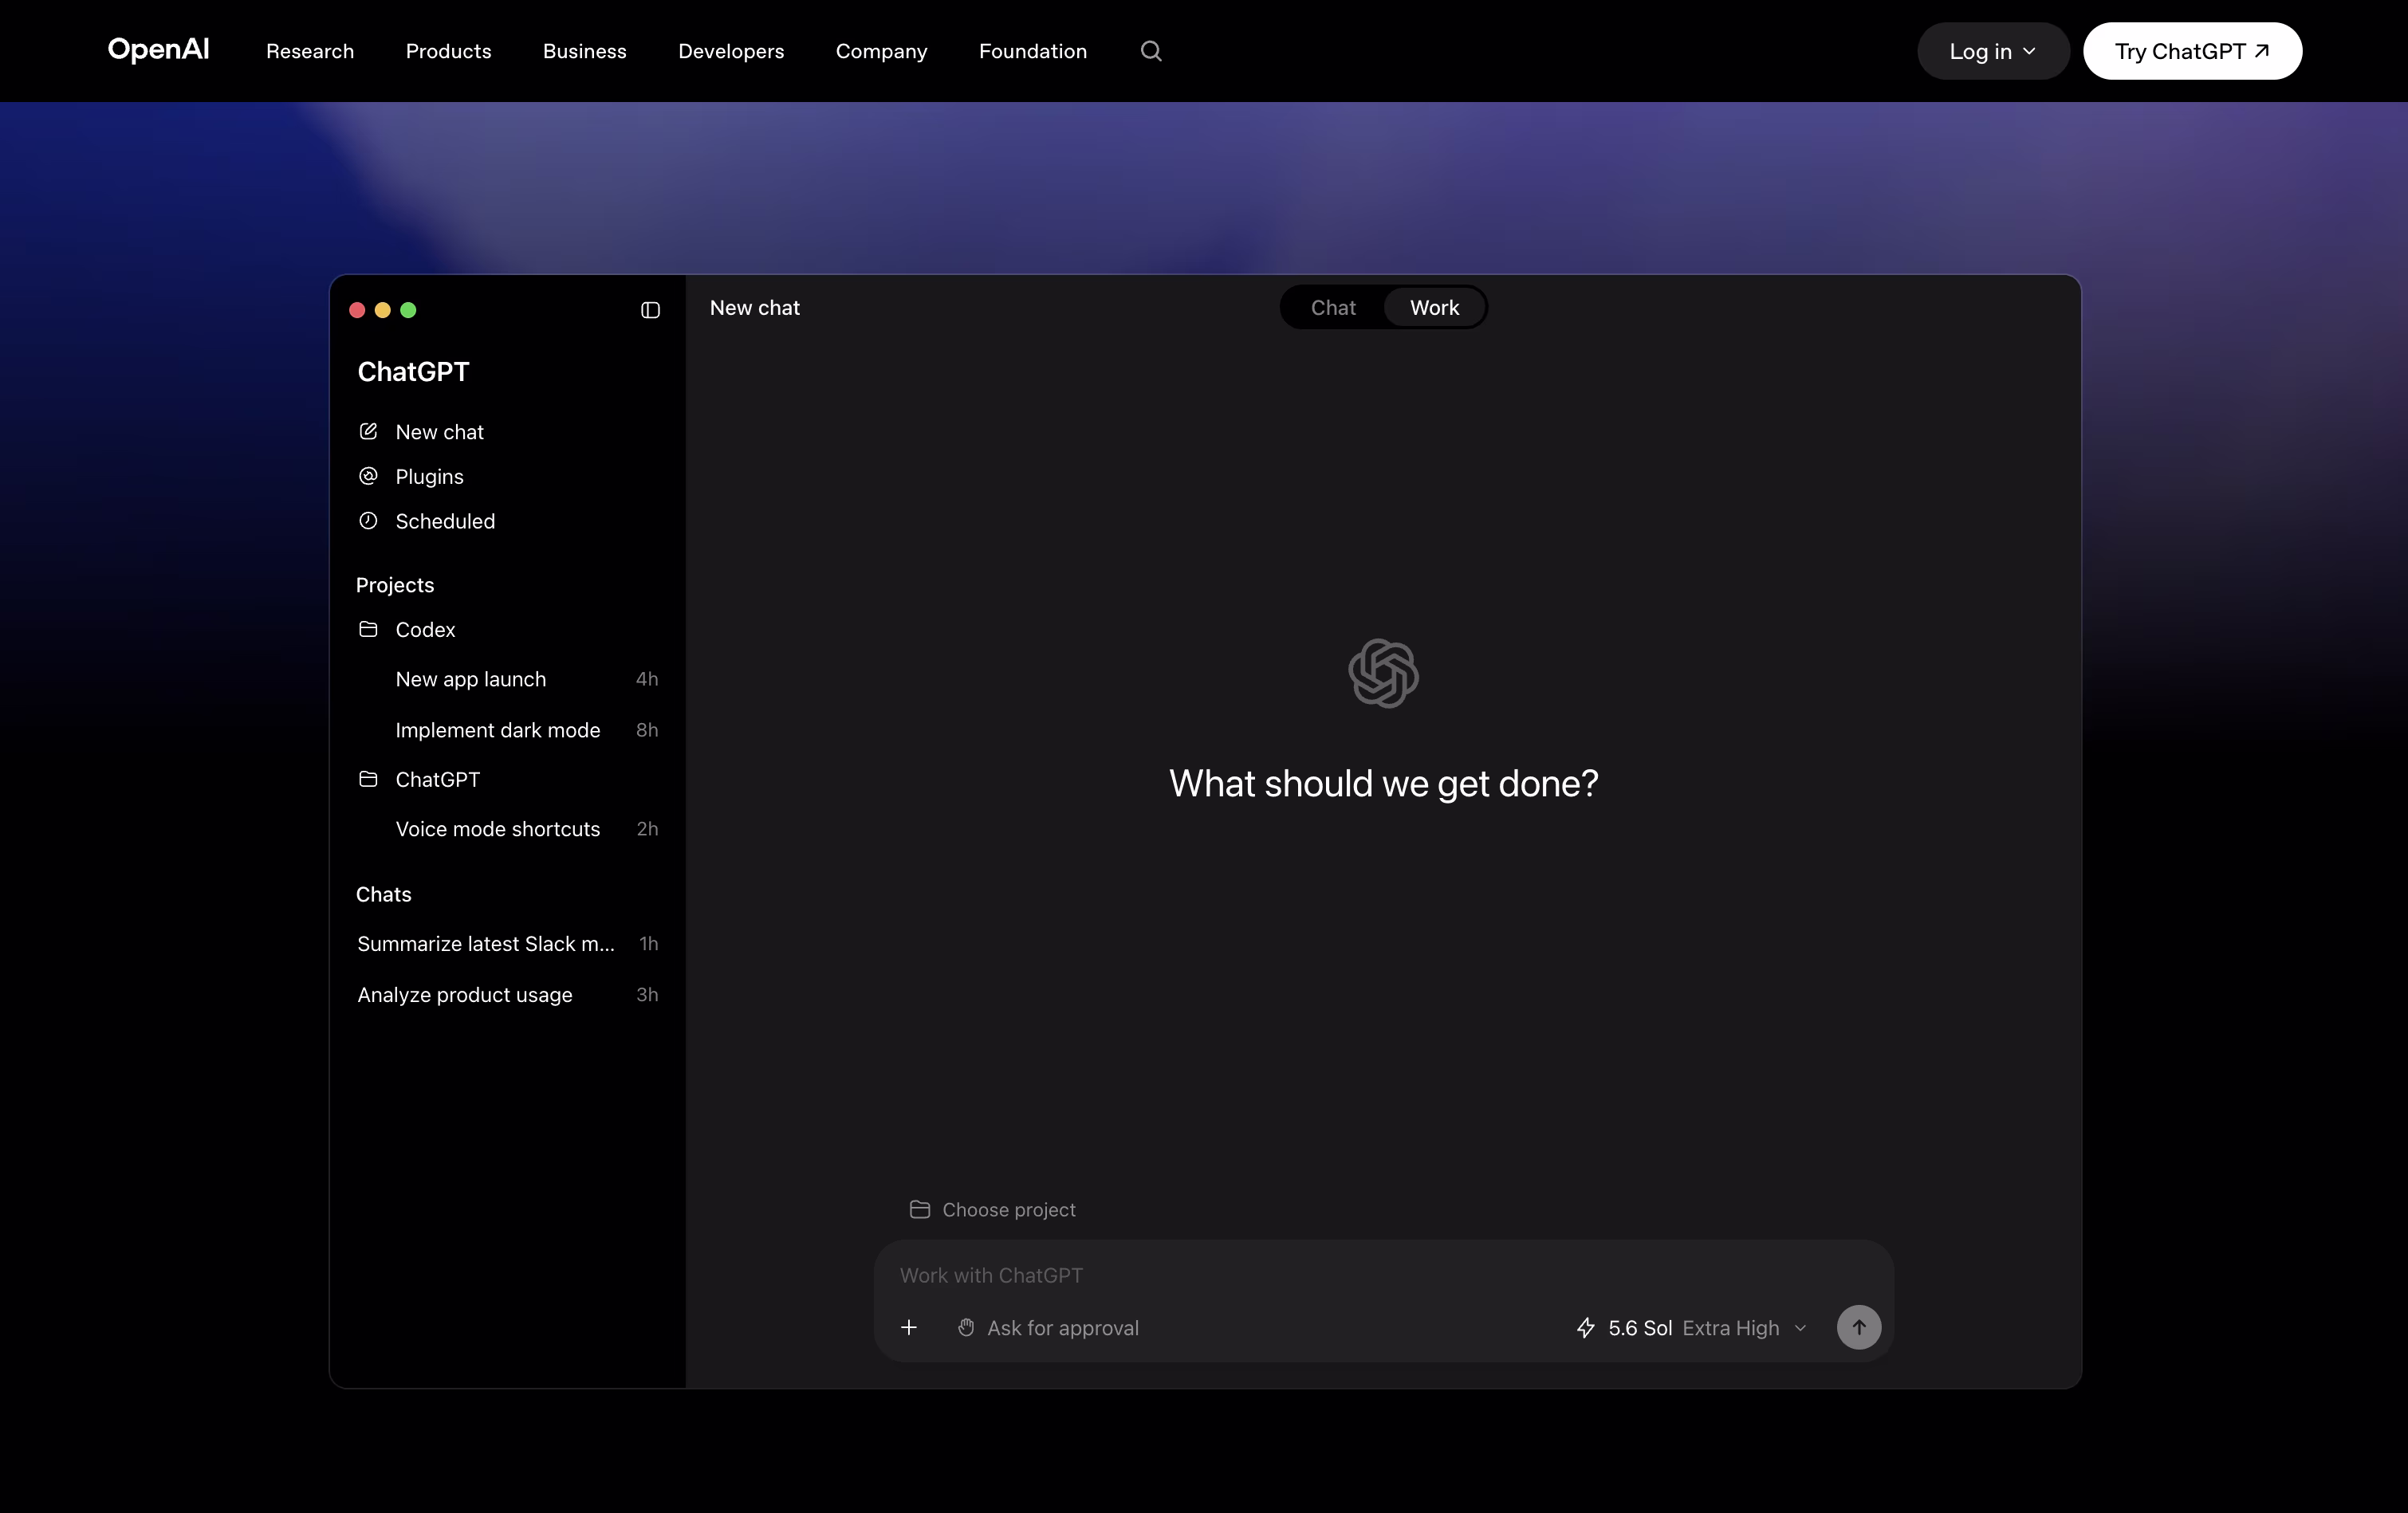This screenshot has width=2408, height=1513.
Task: Switch to Work mode
Action: [x=1434, y=307]
